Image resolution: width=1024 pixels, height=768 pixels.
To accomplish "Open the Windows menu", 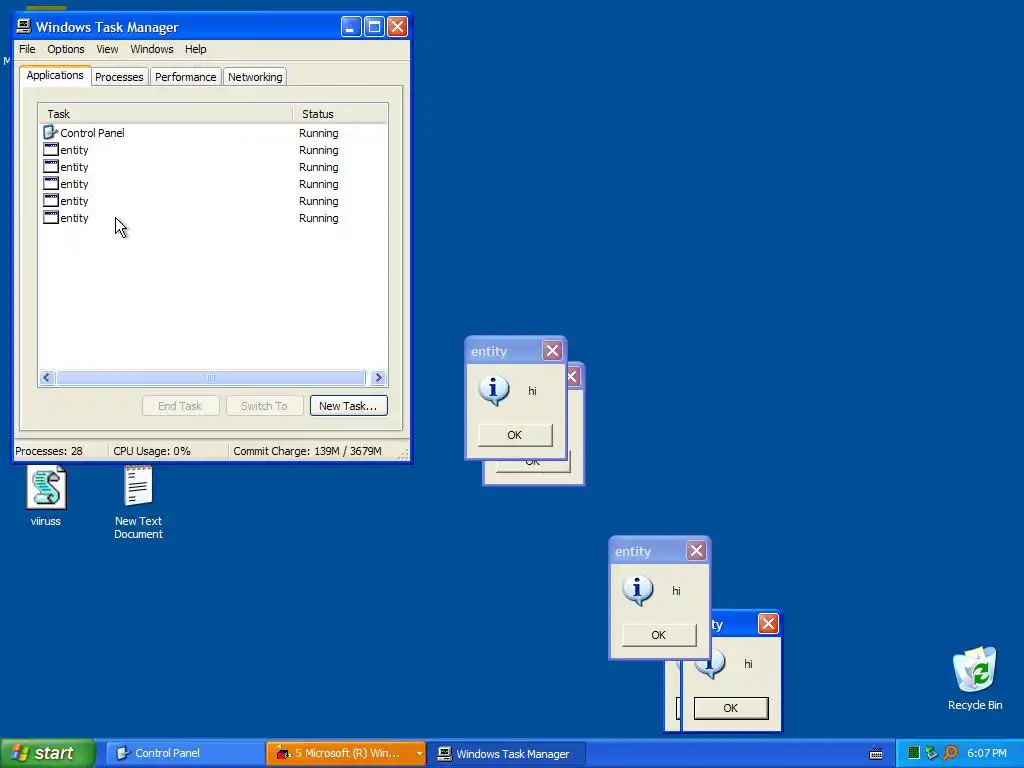I will [152, 49].
